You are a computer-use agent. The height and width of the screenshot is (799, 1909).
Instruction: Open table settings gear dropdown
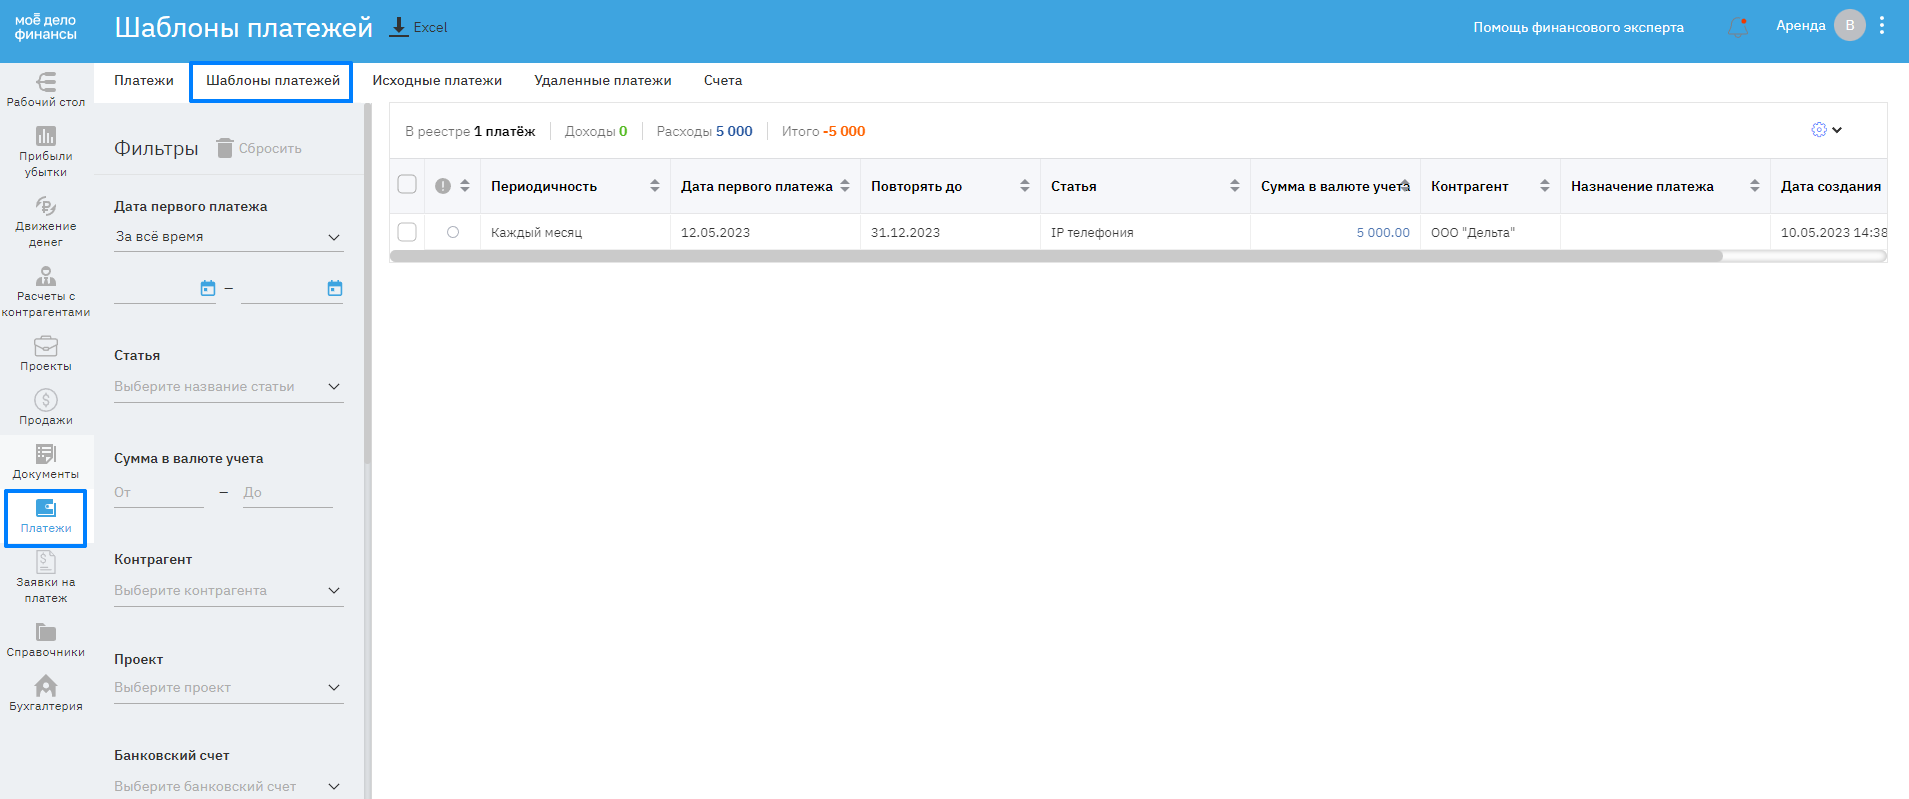click(1826, 130)
